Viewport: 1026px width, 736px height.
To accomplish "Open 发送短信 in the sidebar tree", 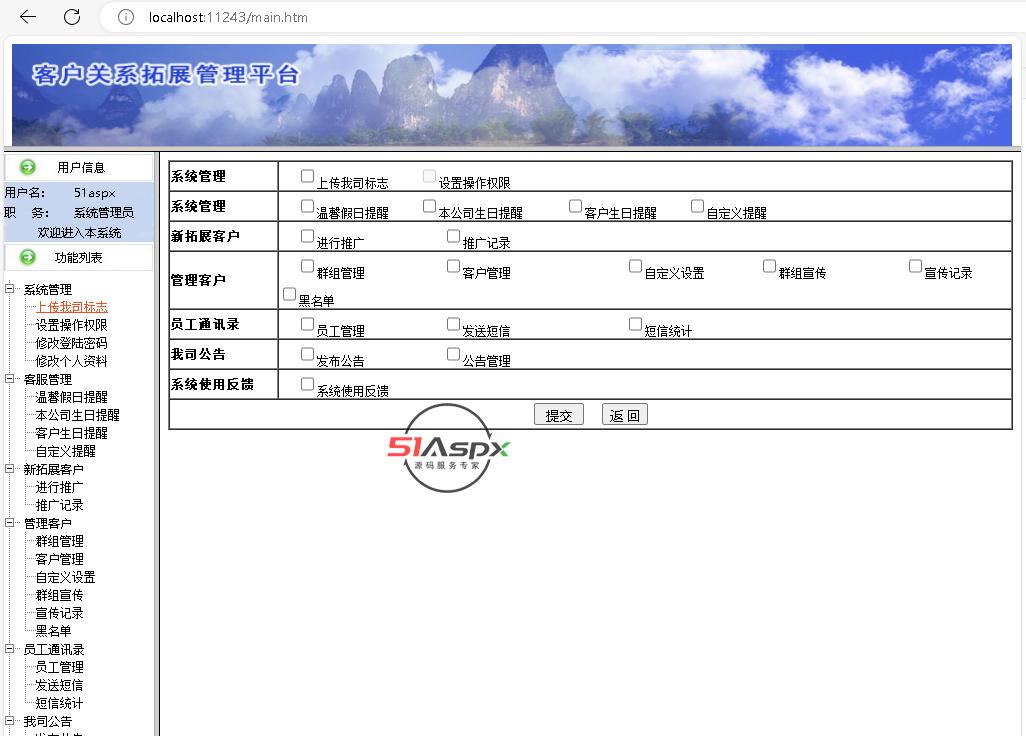I will [60, 685].
